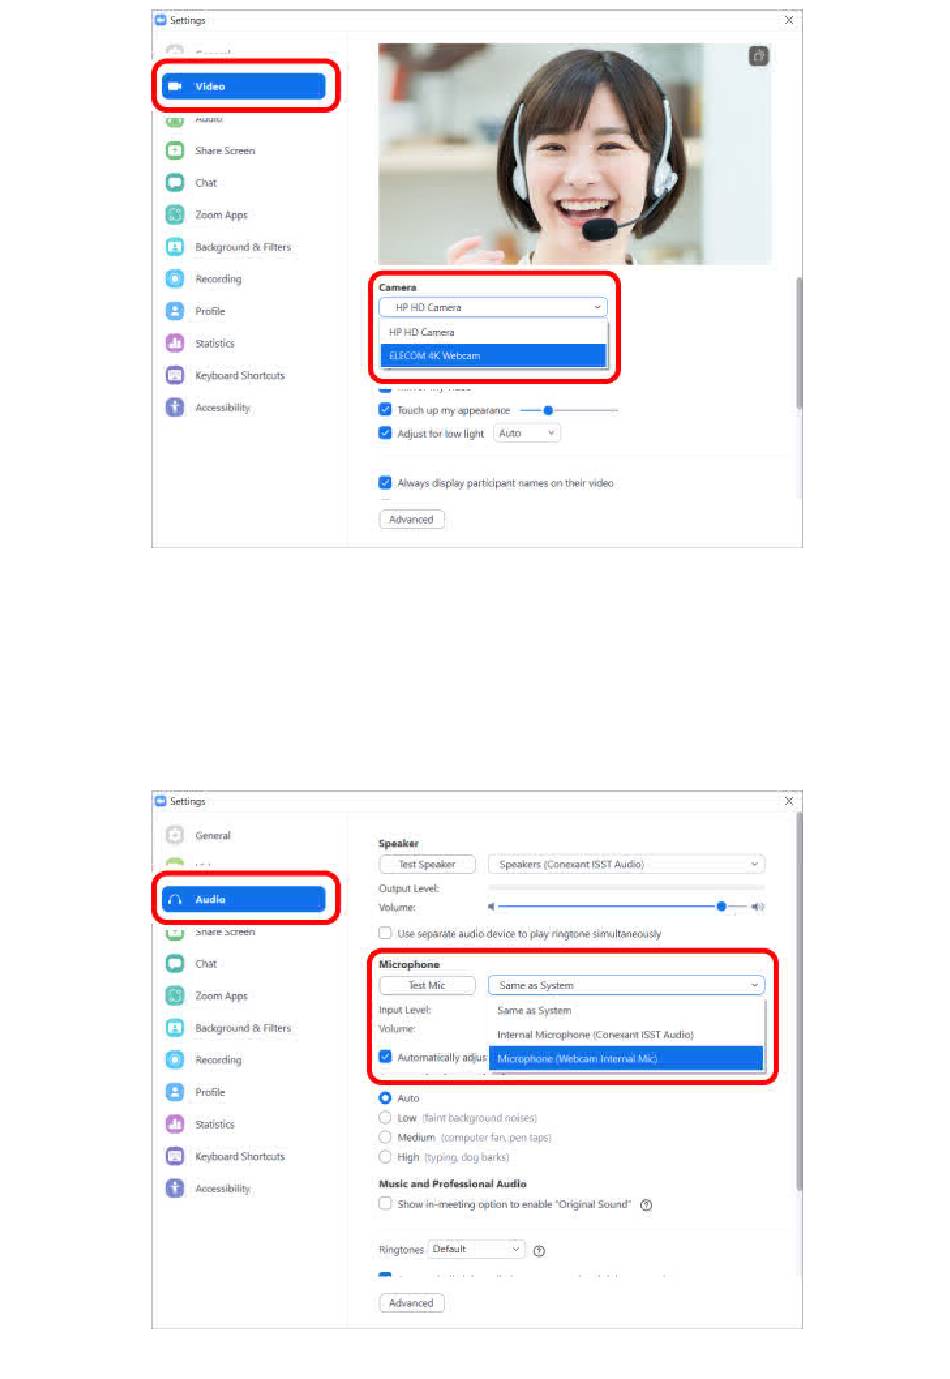Choose ELECOM 4K Webcam from camera list

(x=493, y=356)
